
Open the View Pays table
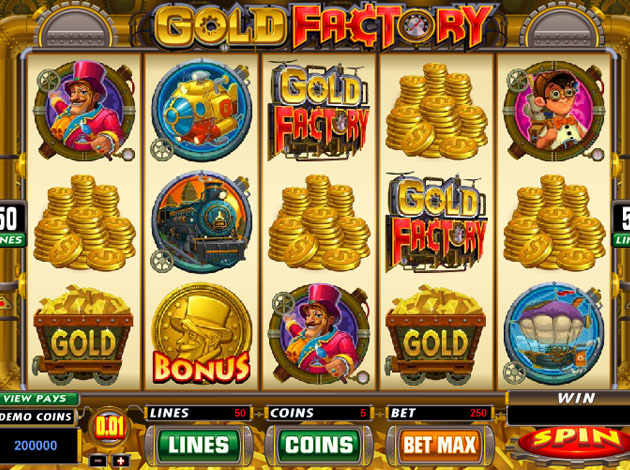pyautogui.click(x=39, y=398)
